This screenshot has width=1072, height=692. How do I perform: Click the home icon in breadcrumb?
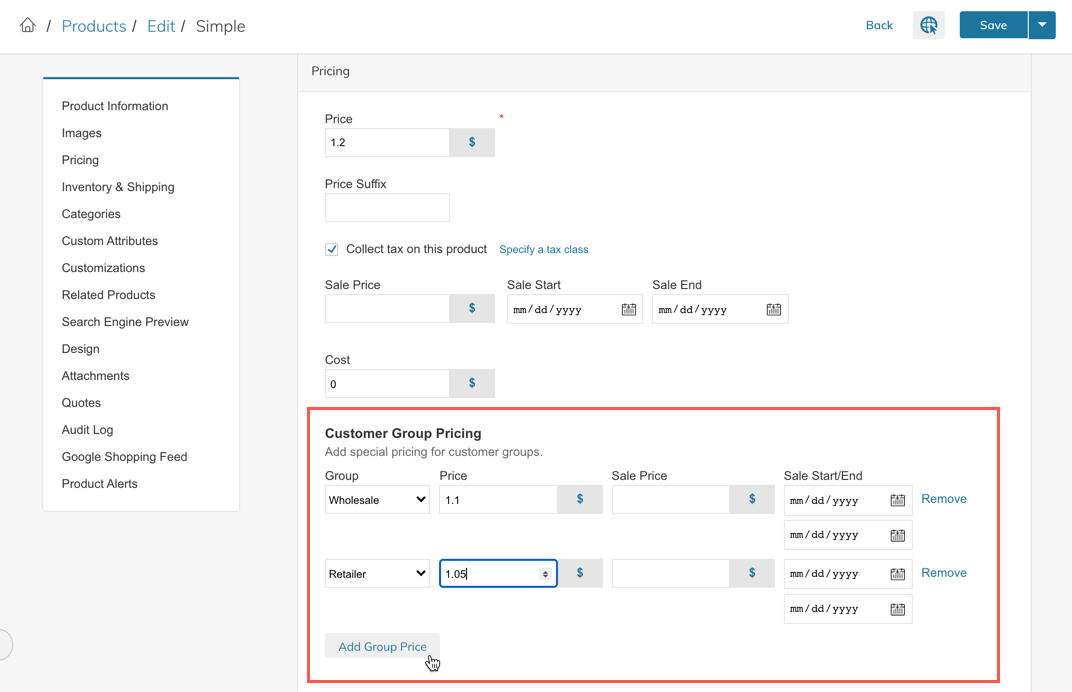tap(27, 26)
